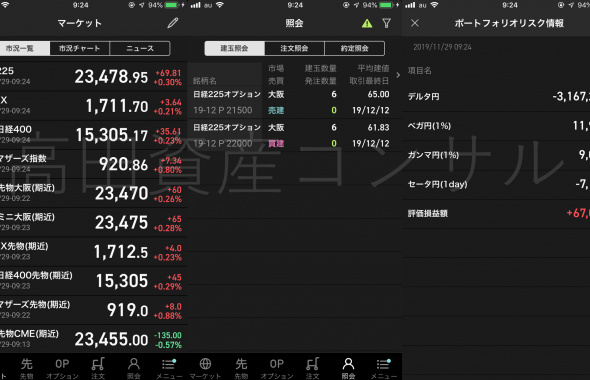Select the 注文照会 segment
This screenshot has height=380, width=590.
pos(294,48)
